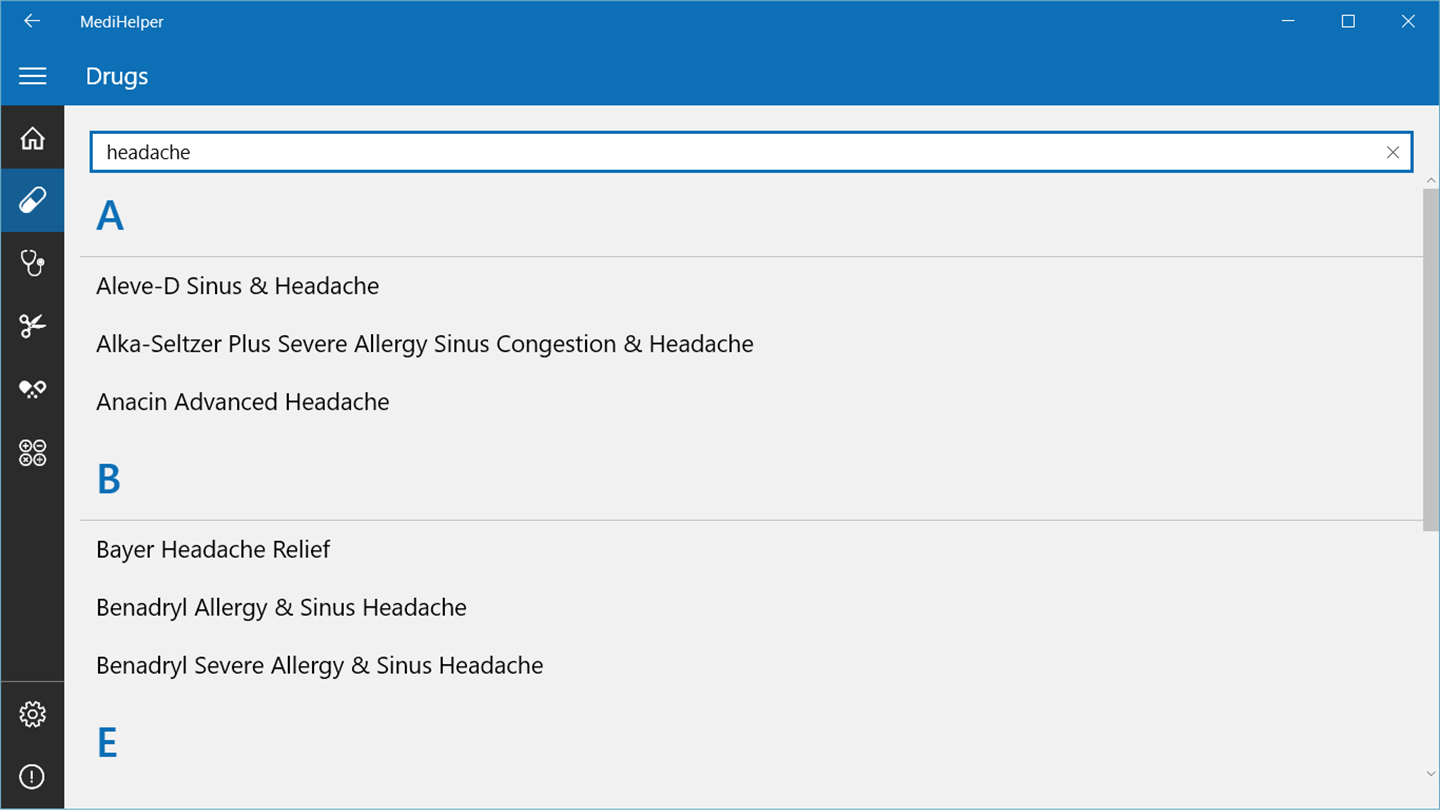Viewport: 1440px width, 810px height.
Task: Open the stethoscope section in sidebar
Action: tap(32, 263)
